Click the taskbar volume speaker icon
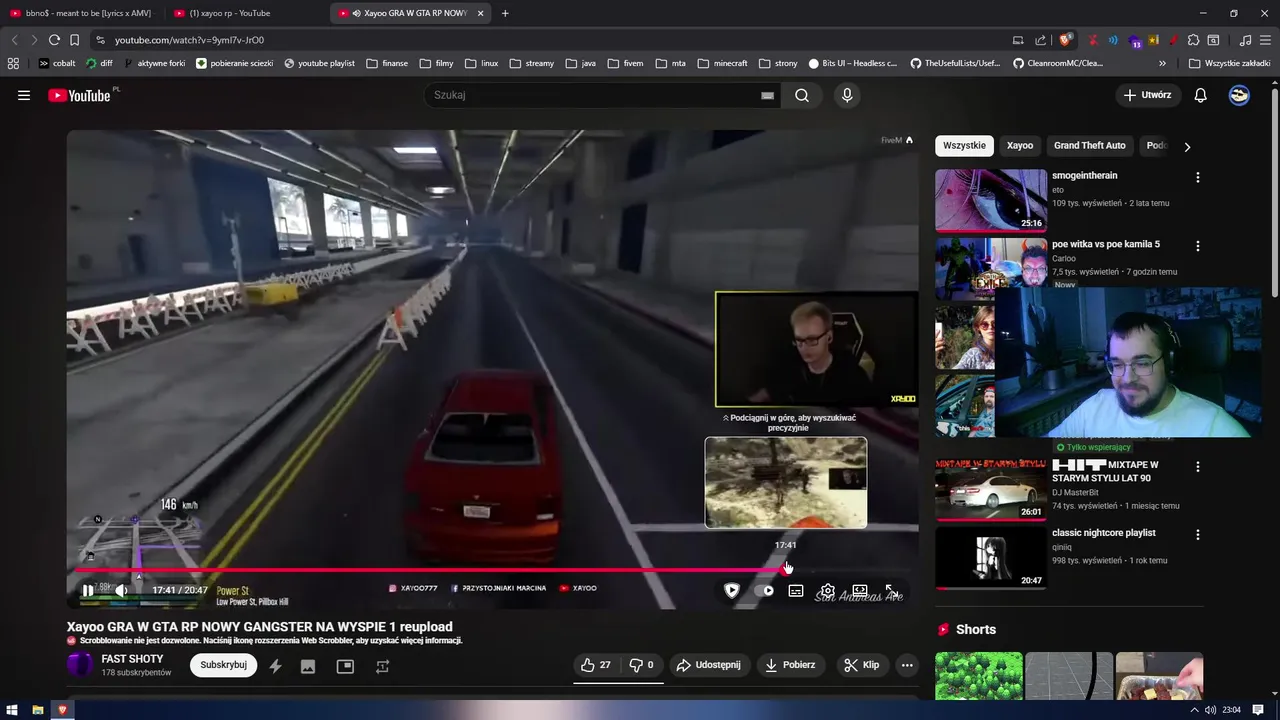Screen dimensions: 1280x720 1210,710
